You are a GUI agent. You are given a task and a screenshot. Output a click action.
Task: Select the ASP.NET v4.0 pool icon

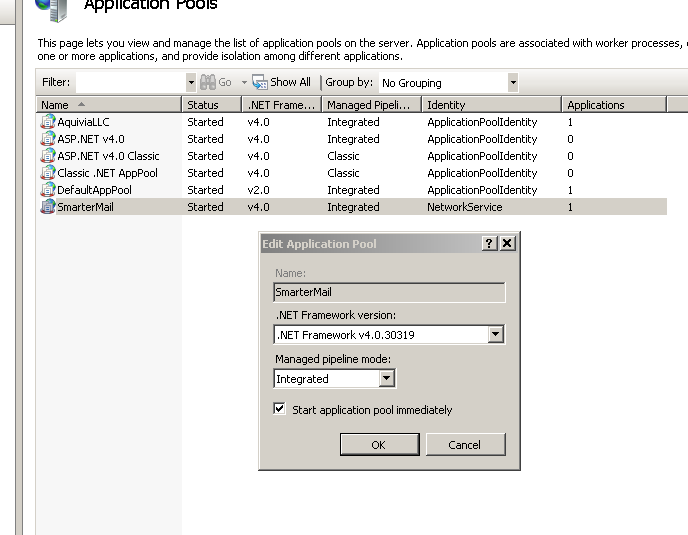point(48,139)
